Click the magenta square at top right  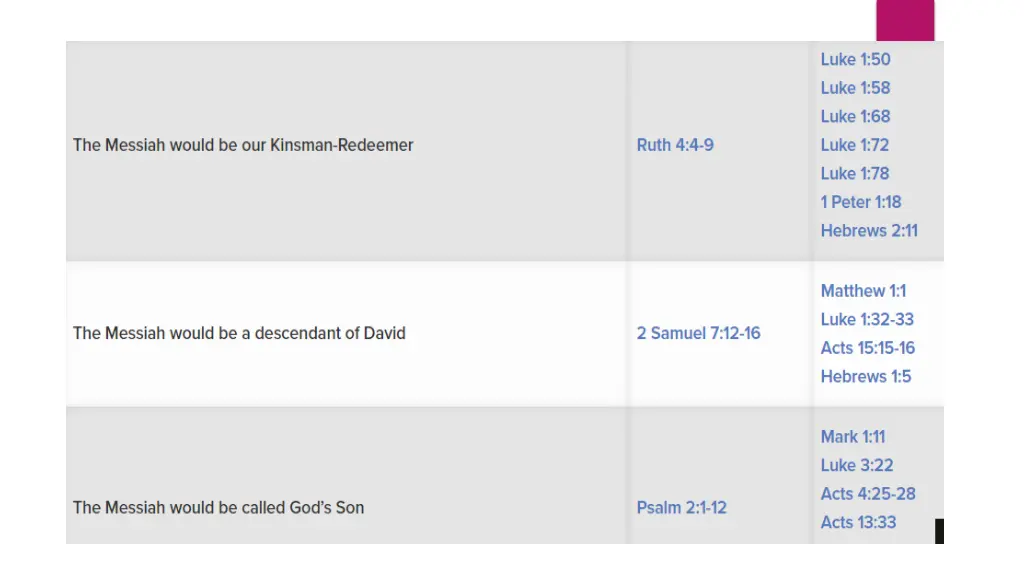tap(905, 20)
